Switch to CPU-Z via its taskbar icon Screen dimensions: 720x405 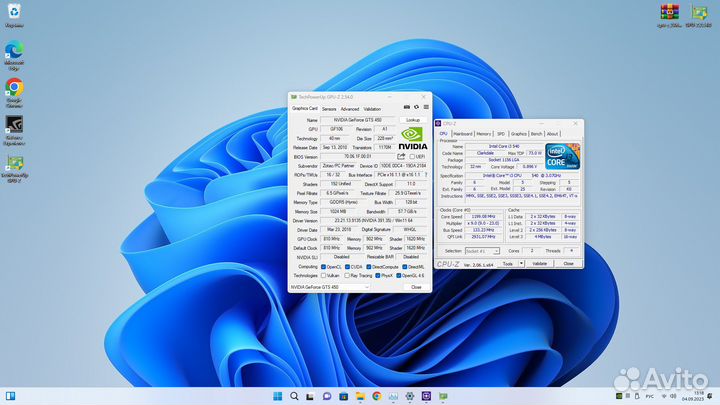click(426, 396)
